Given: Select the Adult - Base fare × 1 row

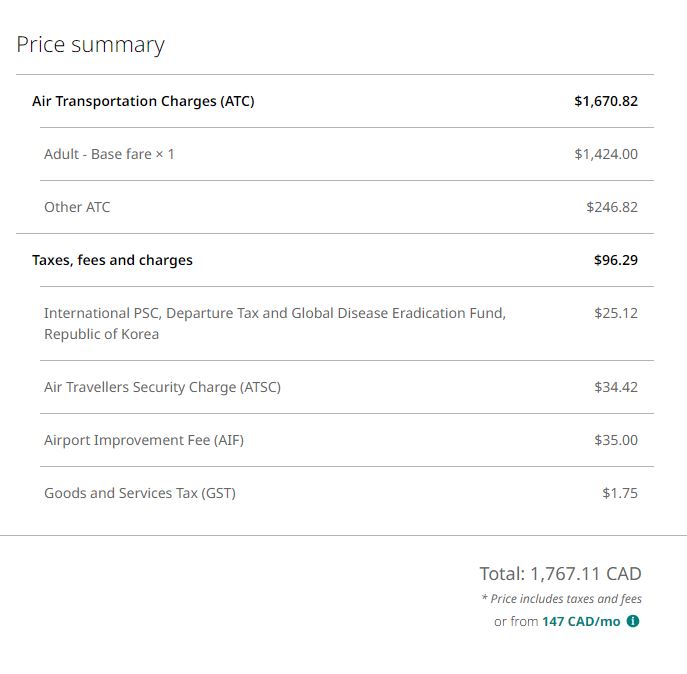Looking at the screenshot, I should 109,154.
